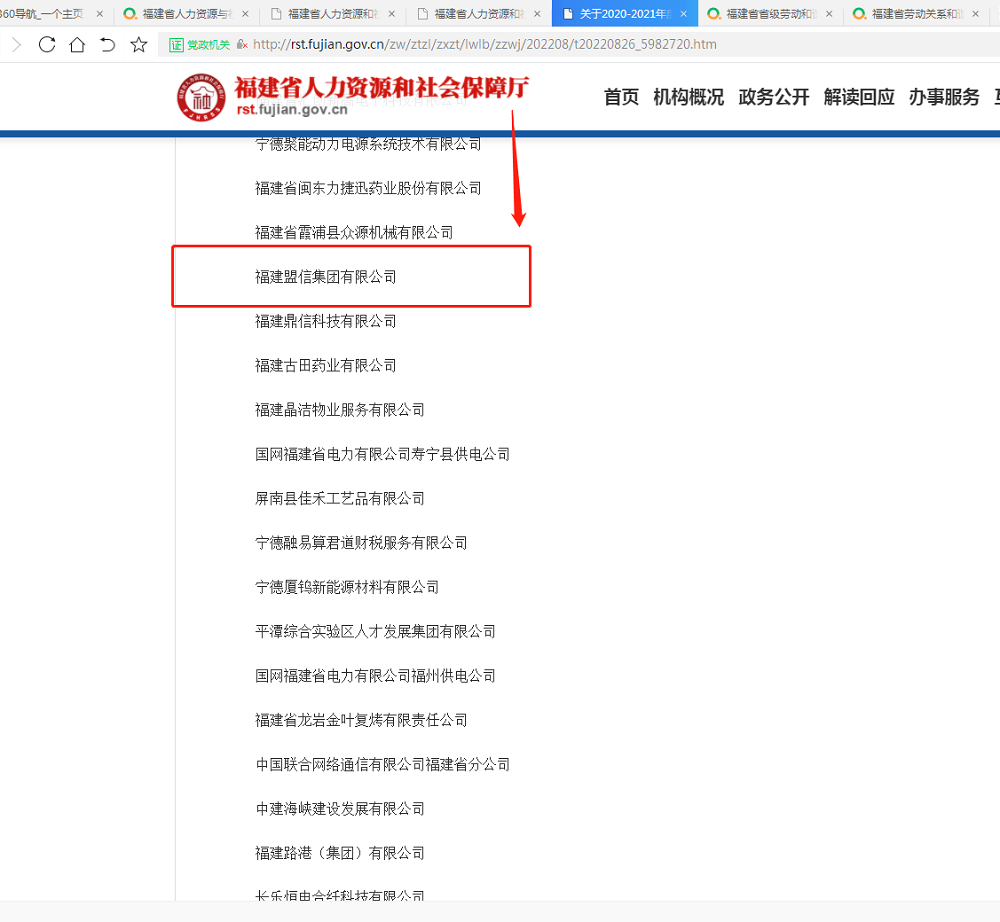Click the red emblem logo of the department

[x=202, y=98]
